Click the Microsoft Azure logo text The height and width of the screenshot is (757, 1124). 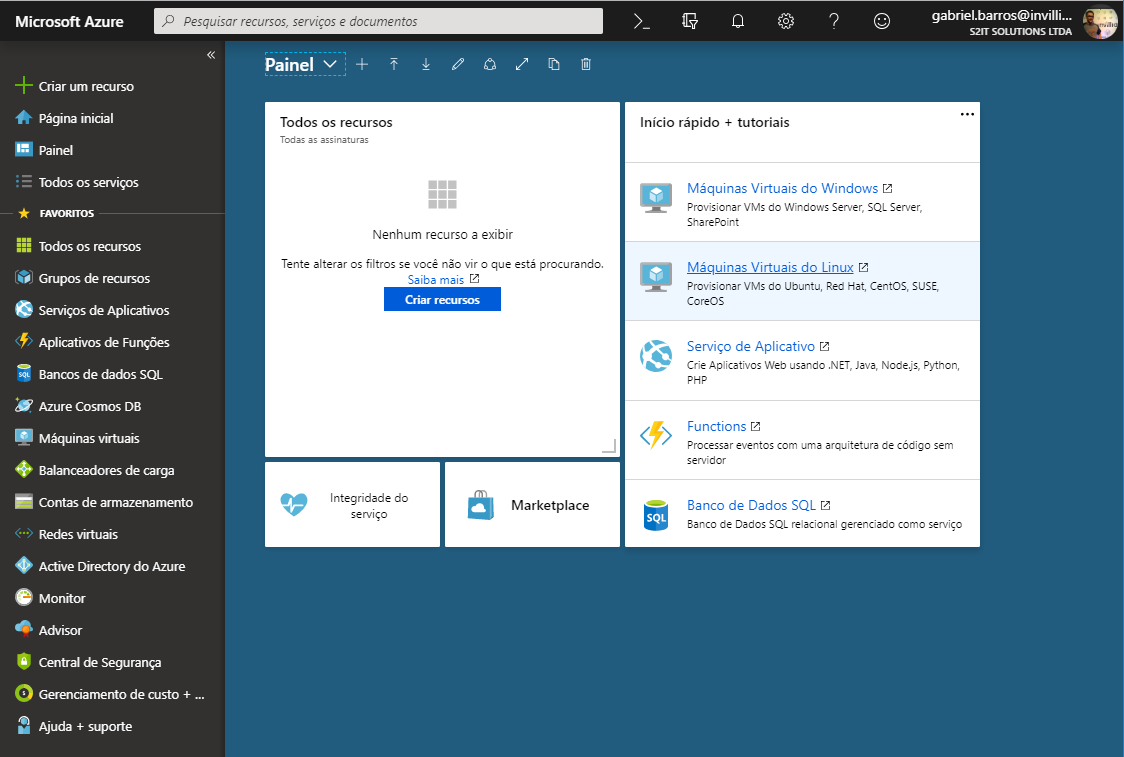70,22
